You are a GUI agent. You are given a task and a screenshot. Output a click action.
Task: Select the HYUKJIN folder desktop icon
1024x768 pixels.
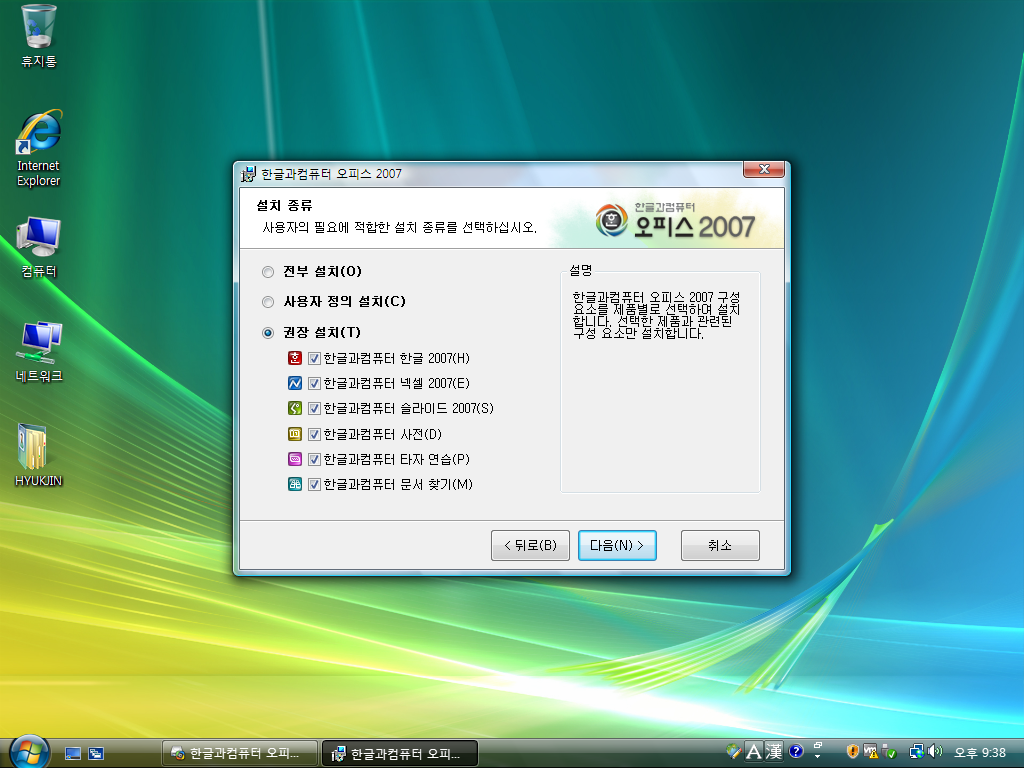pos(39,455)
